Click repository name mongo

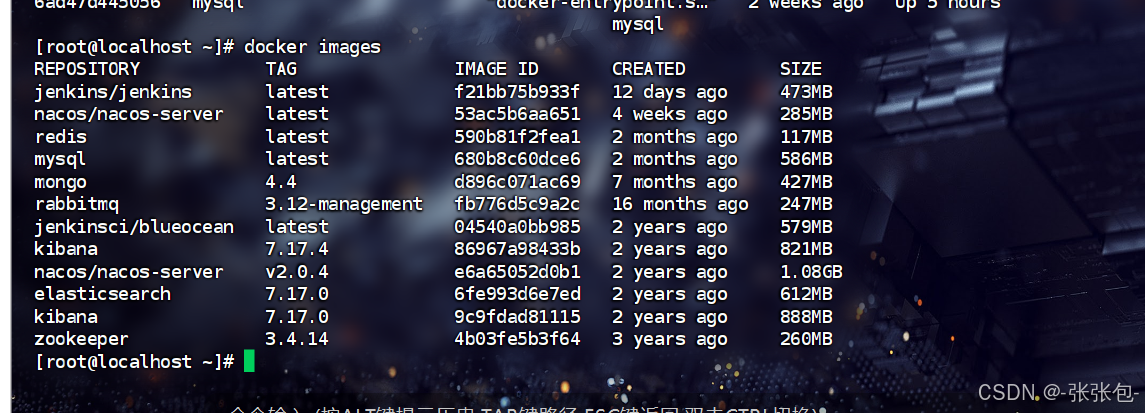tap(61, 182)
